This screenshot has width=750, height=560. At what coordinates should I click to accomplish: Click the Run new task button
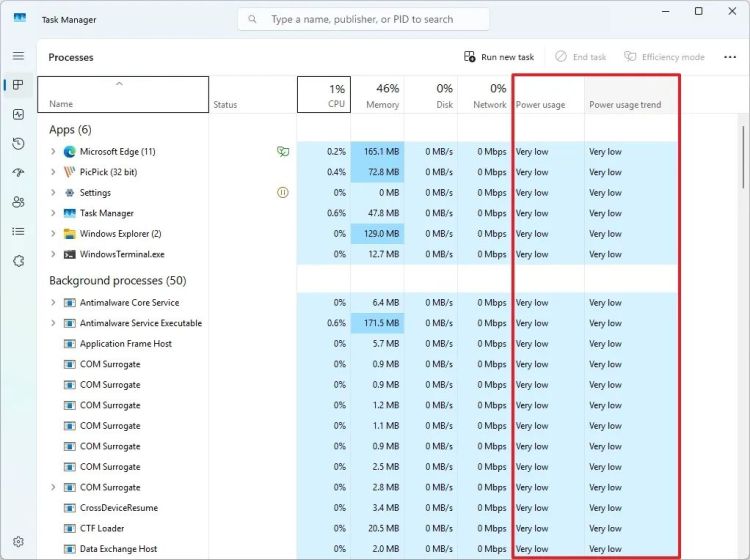click(x=499, y=57)
